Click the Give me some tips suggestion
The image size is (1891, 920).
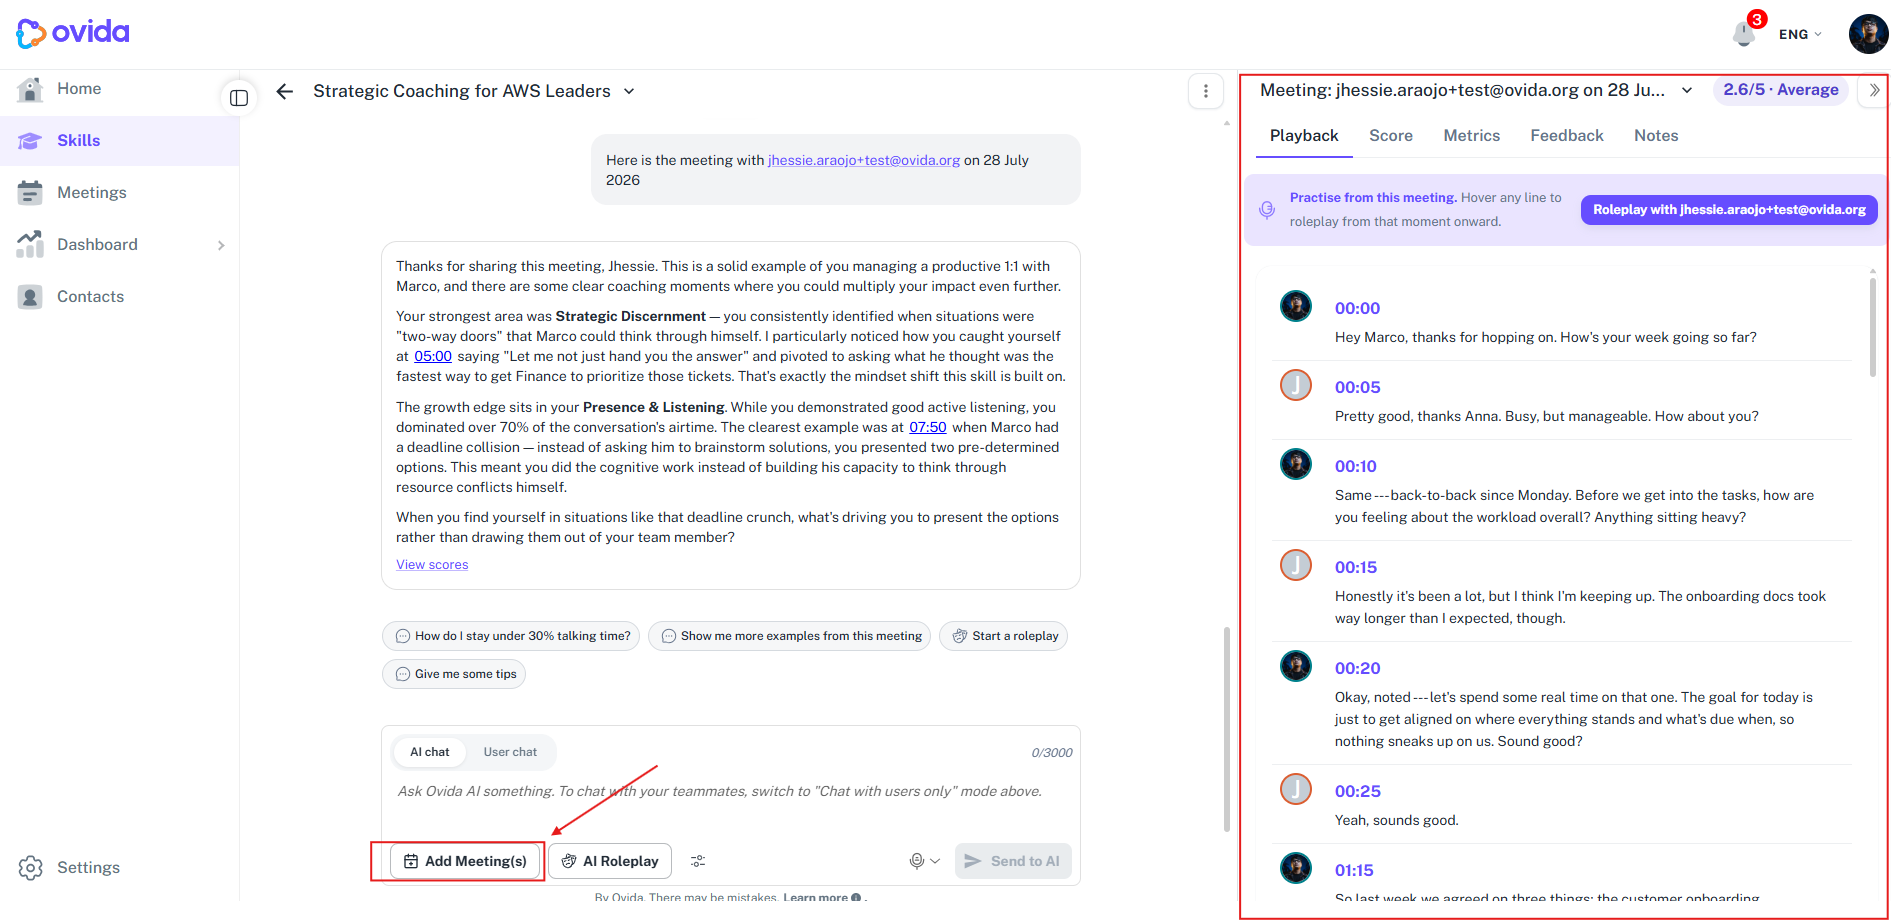454,674
